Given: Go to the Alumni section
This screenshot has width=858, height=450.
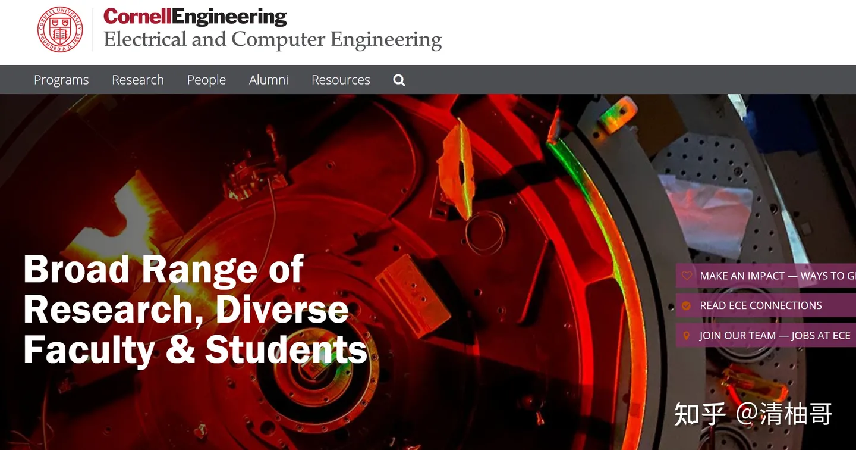Looking at the screenshot, I should coord(269,80).
